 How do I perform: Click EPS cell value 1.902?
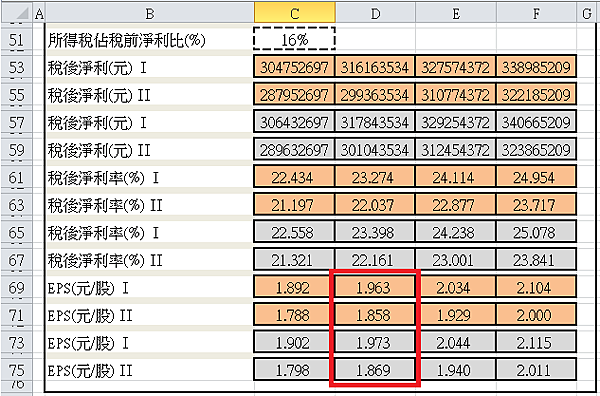294,343
